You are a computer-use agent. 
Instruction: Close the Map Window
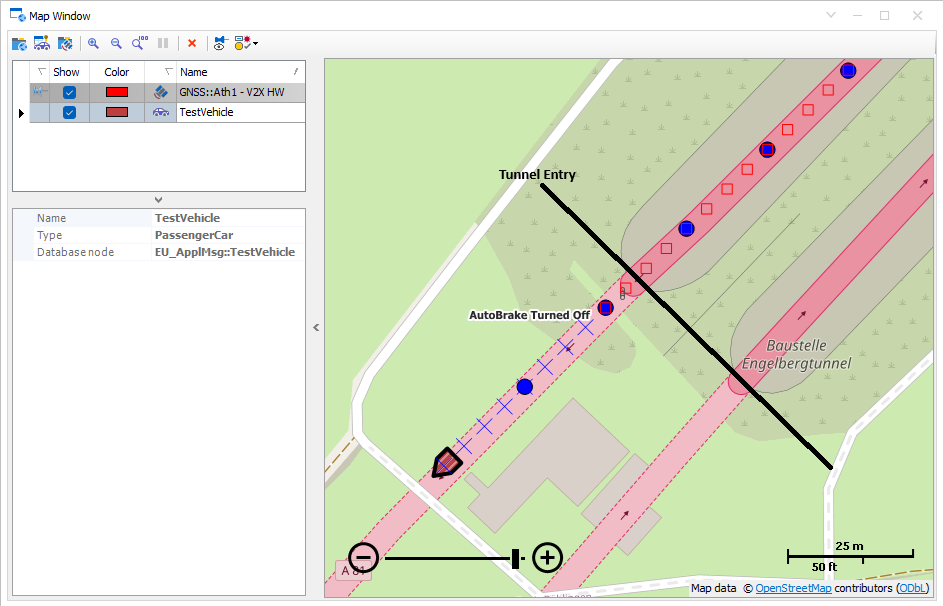[917, 15]
